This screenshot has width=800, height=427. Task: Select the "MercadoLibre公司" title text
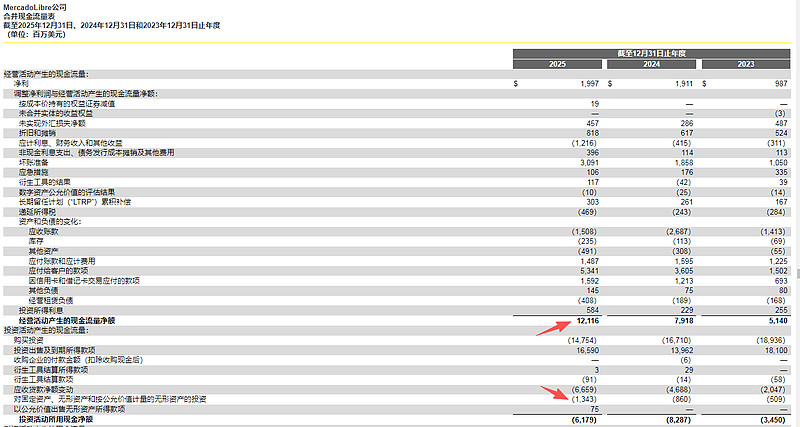(x=35, y=7)
